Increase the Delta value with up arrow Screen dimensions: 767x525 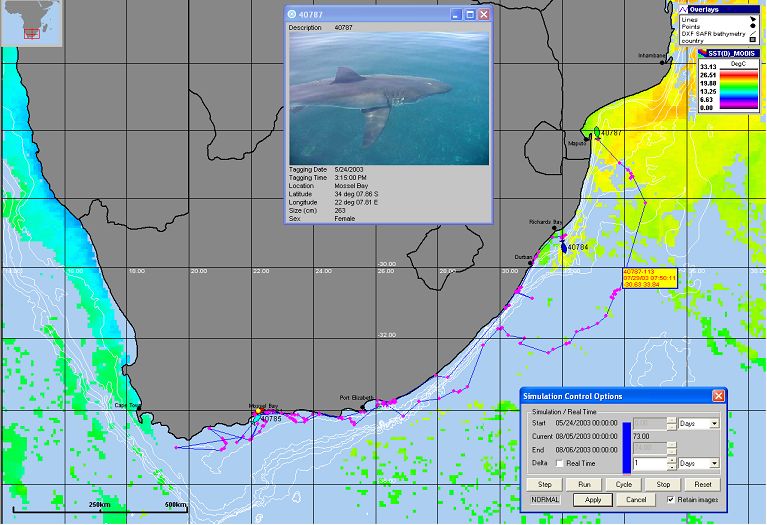coord(671,460)
